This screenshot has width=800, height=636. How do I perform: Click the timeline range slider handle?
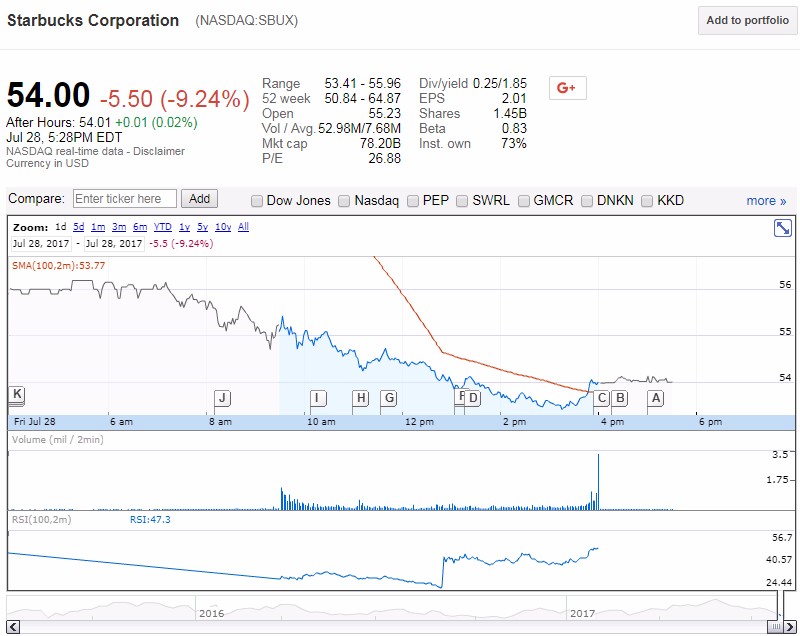coord(773,626)
